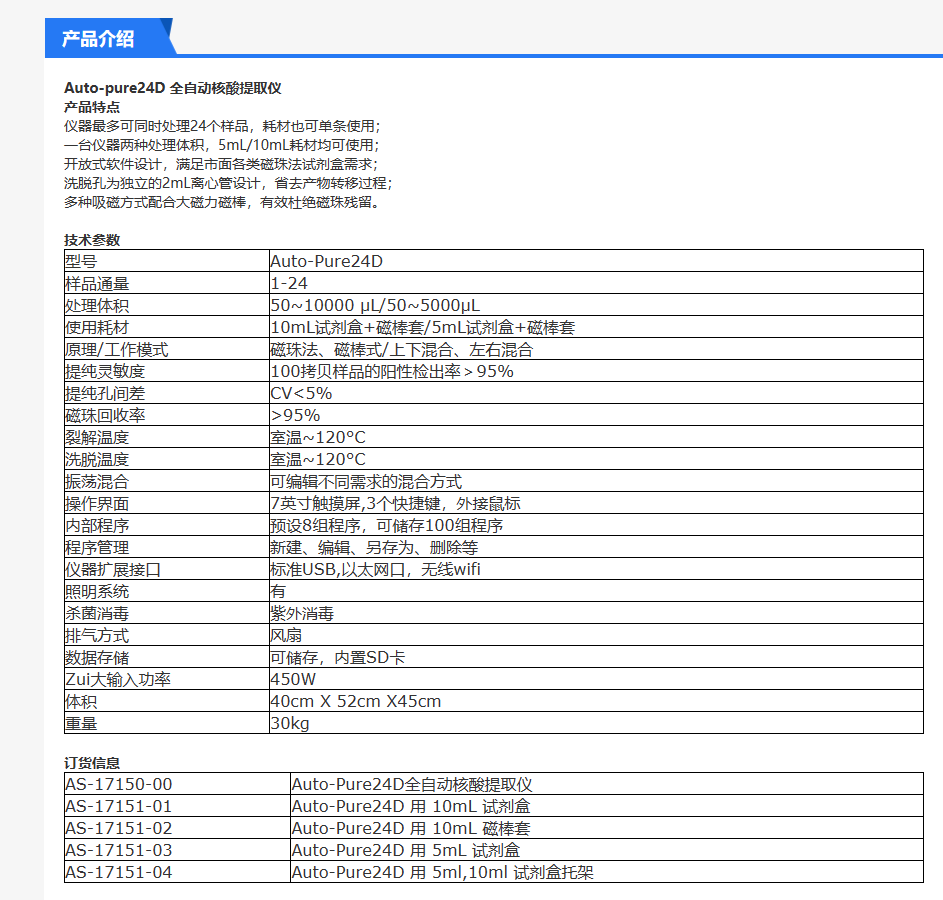Click 'Auto-Pure24D 用 10mL 磁棒套' description
This screenshot has height=900, width=943.
(411, 828)
